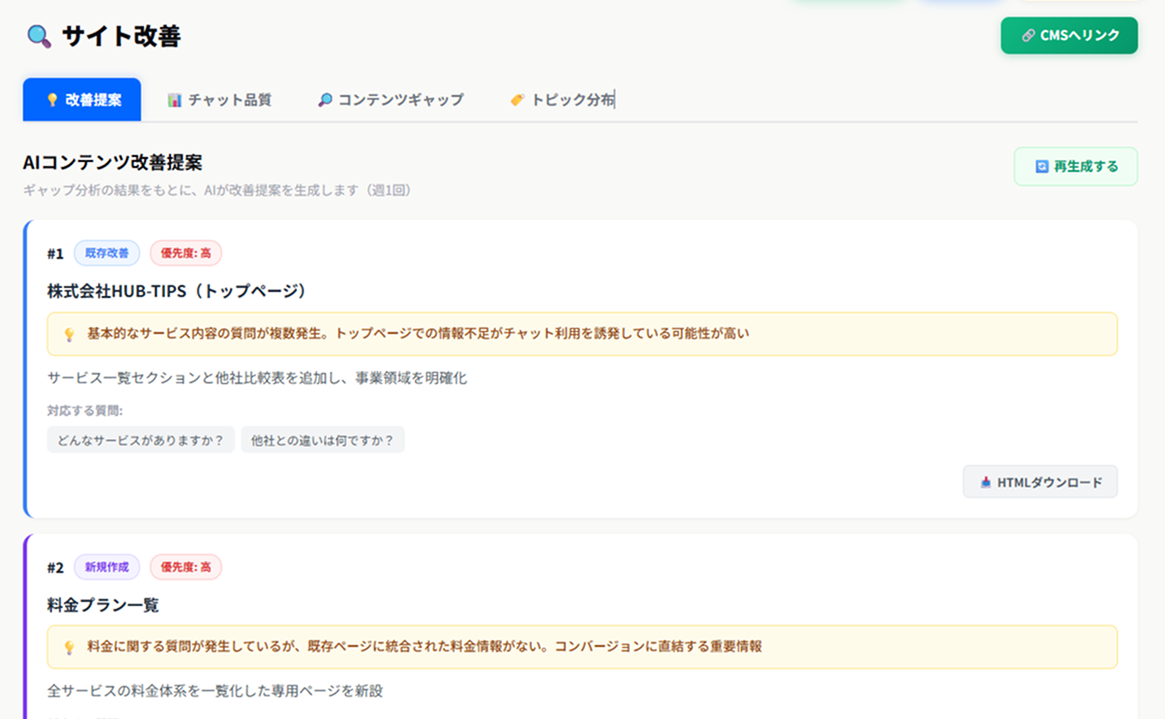Click the 料金プラン一覧 title
This screenshot has height=719, width=1165.
[103, 605]
